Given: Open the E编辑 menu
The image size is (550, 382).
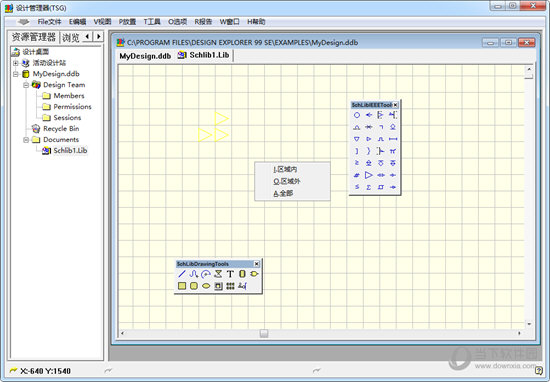Looking at the screenshot, I should pos(78,22).
